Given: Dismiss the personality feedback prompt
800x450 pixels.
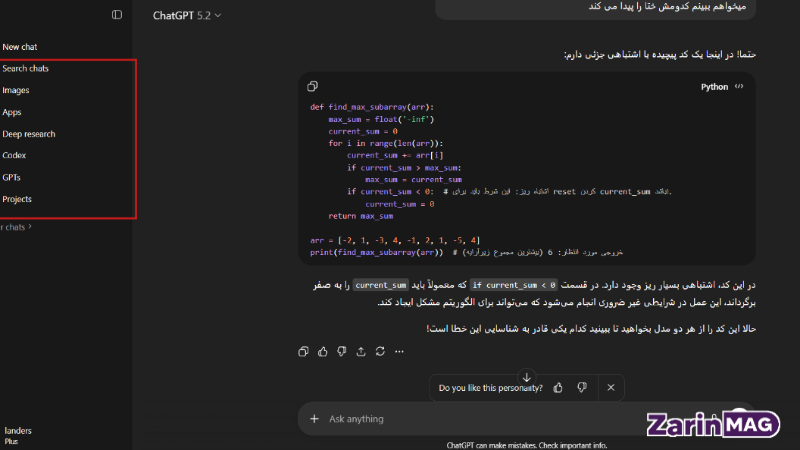Looking at the screenshot, I should (x=611, y=388).
